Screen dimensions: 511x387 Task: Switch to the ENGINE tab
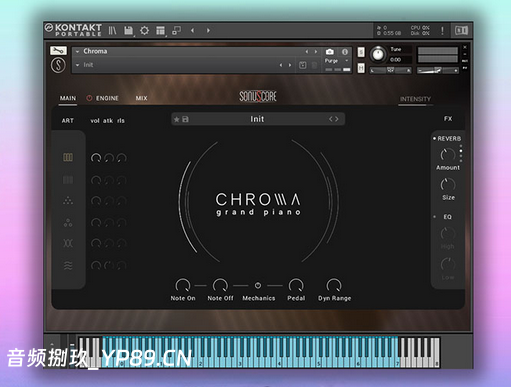coord(107,98)
